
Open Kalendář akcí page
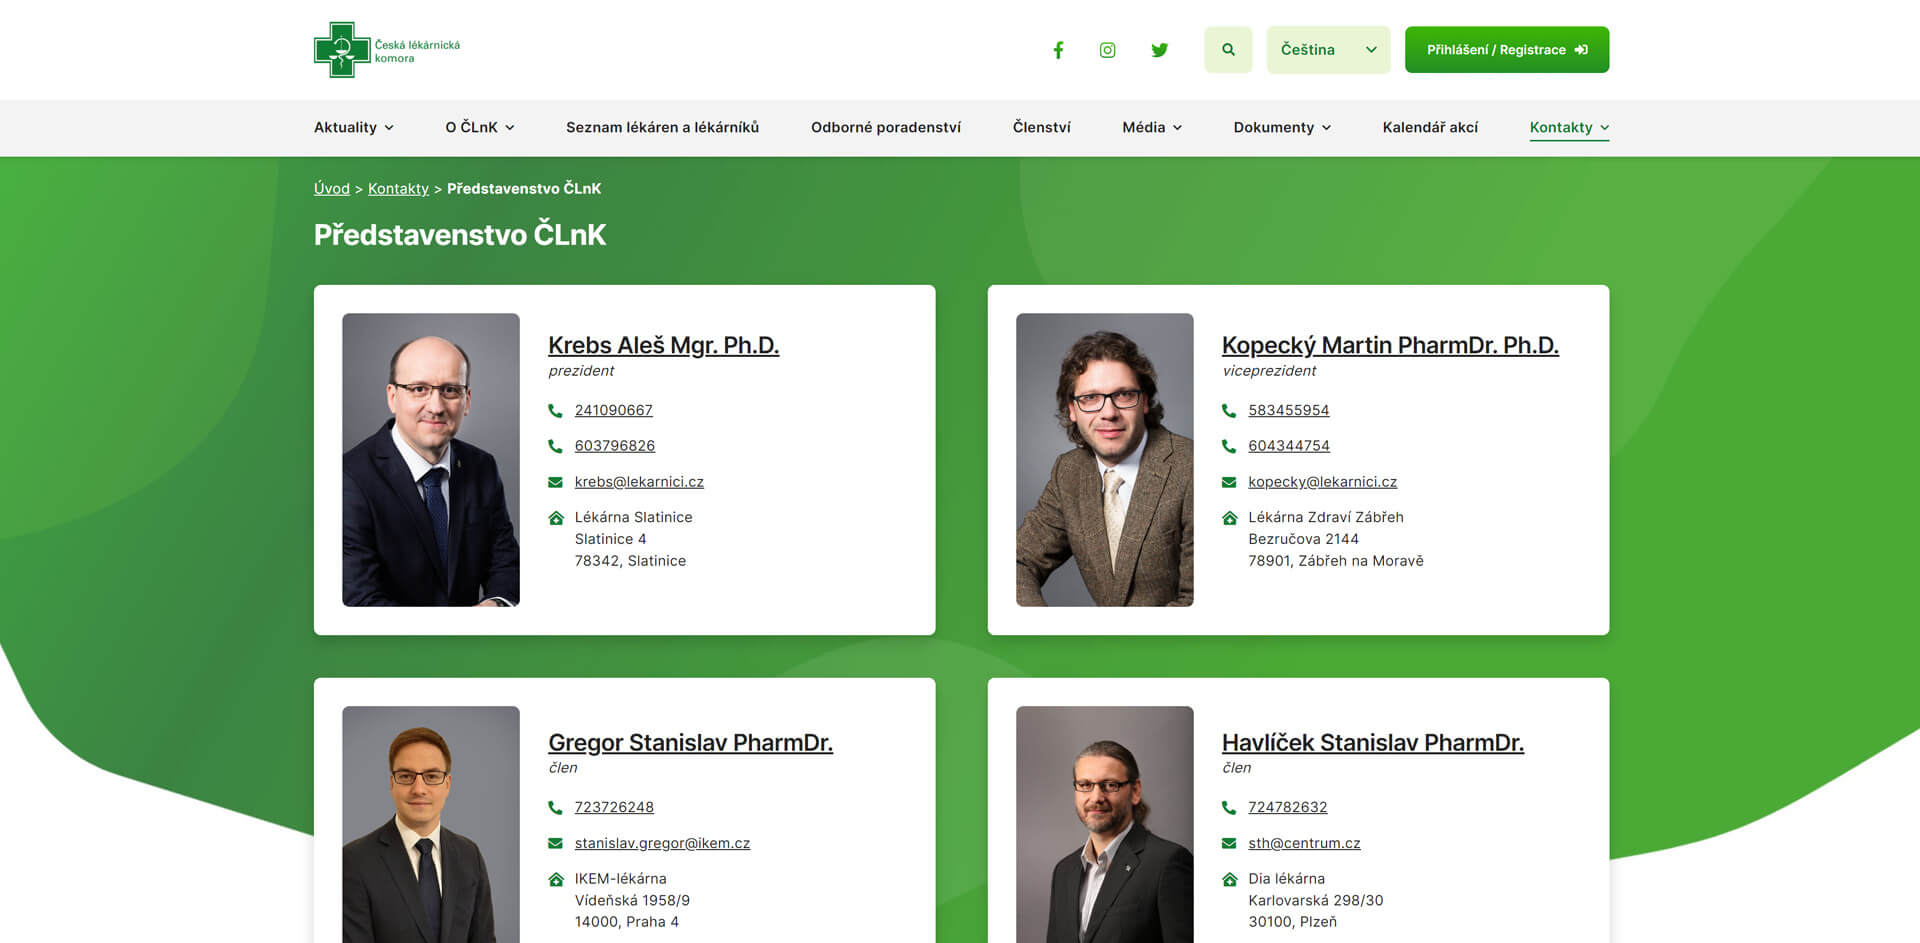coord(1430,128)
